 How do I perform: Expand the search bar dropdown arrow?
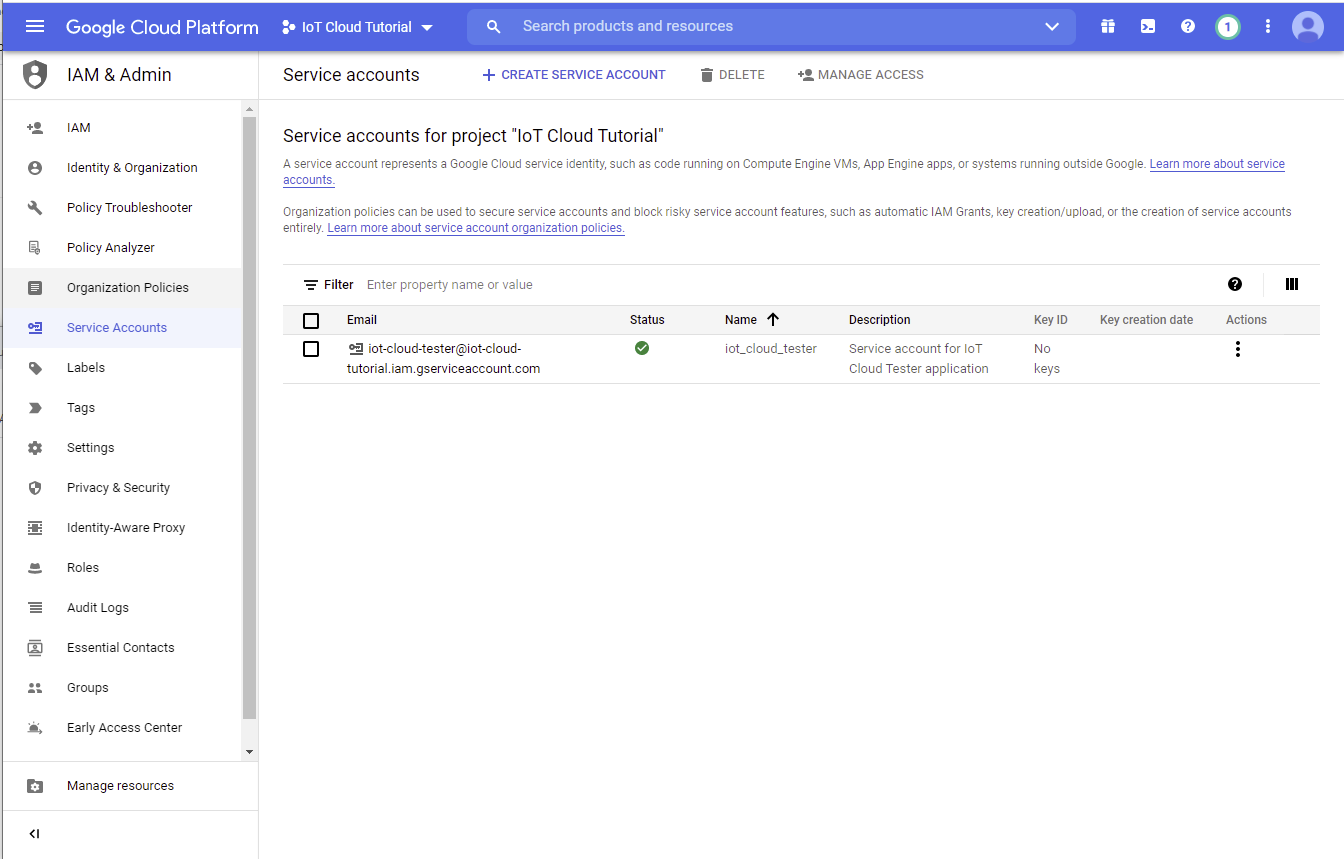pos(1052,27)
